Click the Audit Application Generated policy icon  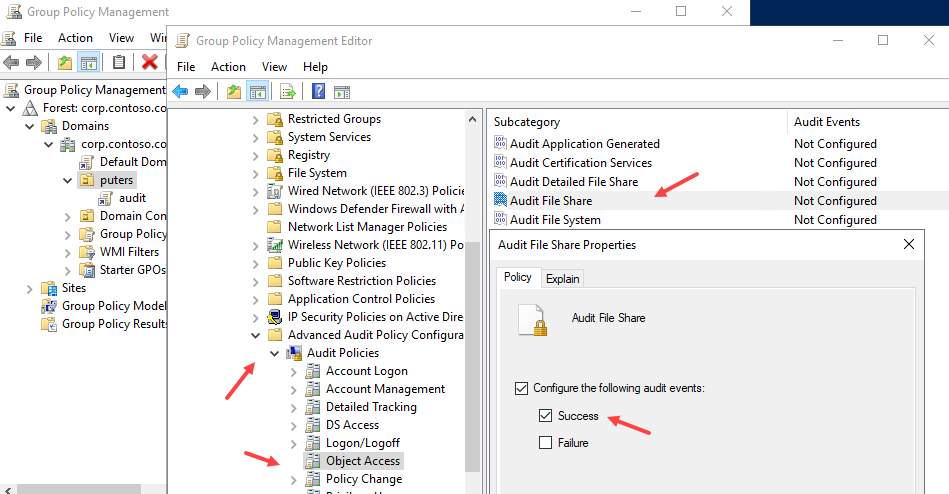500,143
